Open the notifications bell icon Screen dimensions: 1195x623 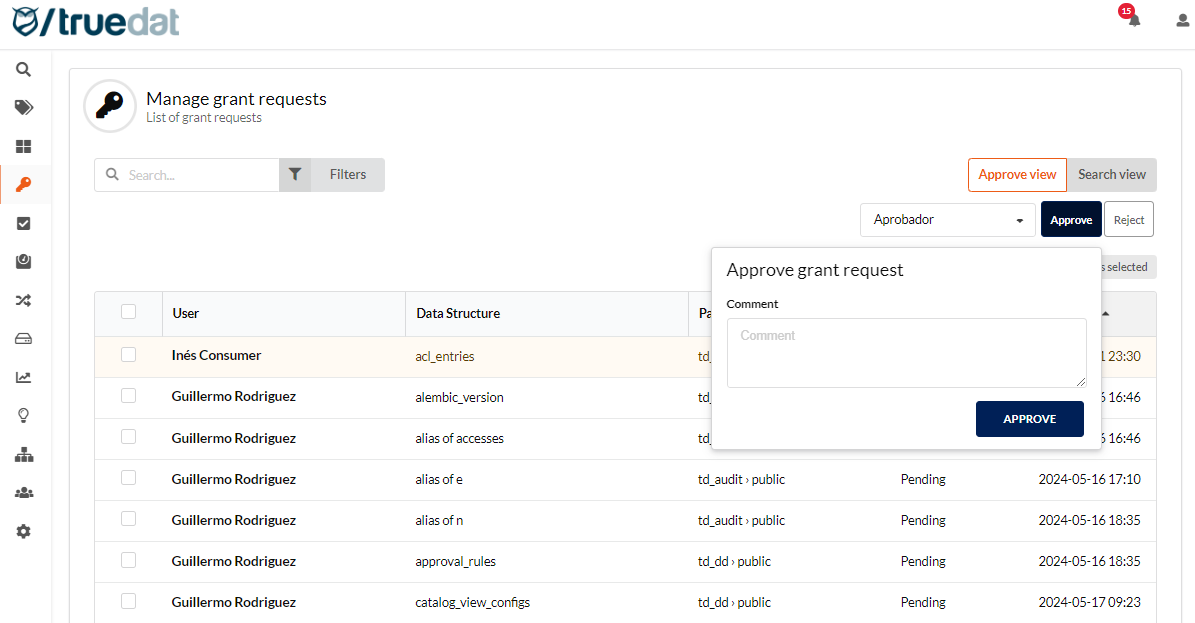coord(1133,20)
